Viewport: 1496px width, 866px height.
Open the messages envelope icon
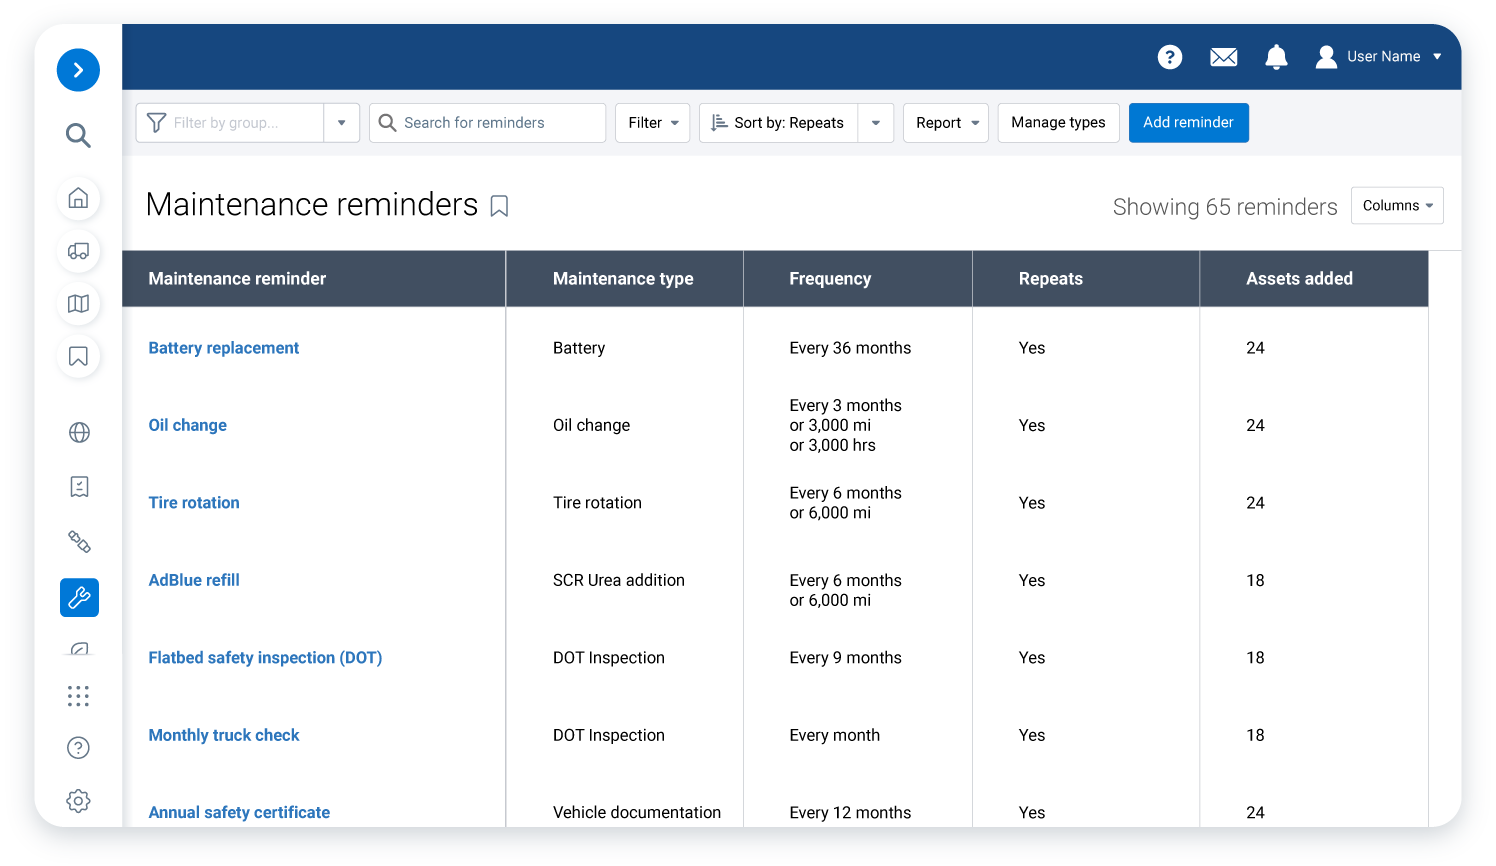tap(1223, 57)
